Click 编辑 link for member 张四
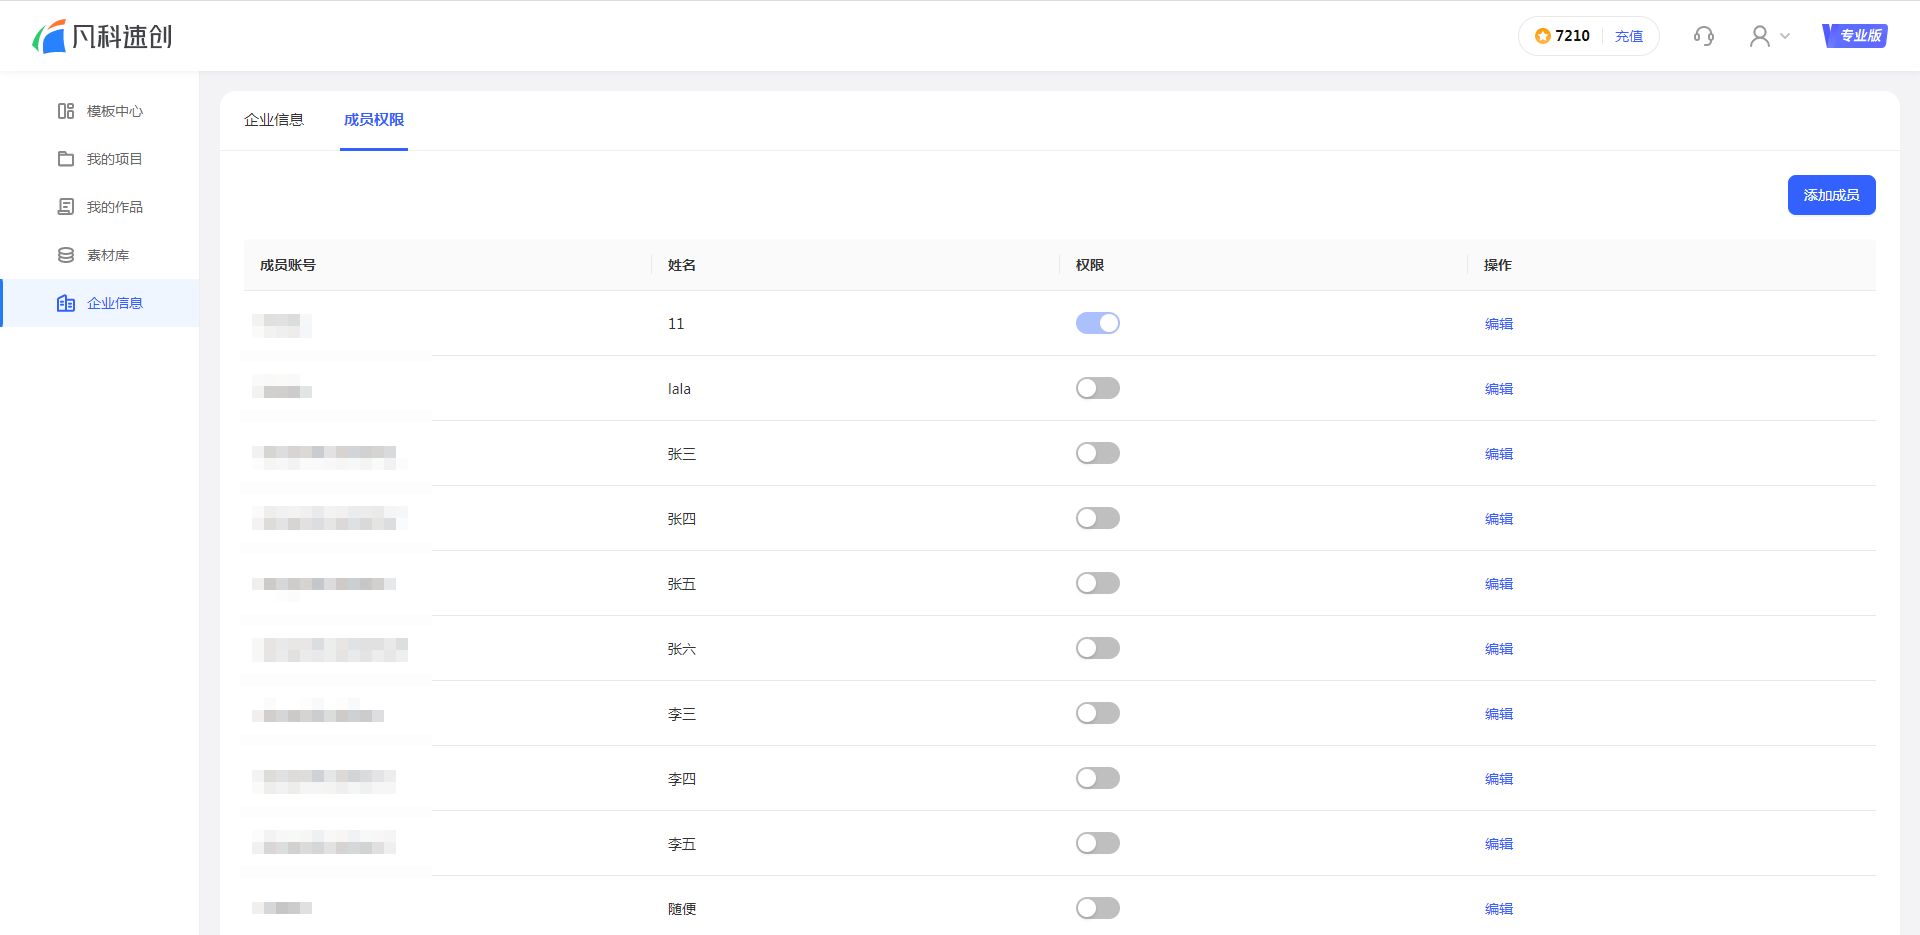 (1498, 519)
